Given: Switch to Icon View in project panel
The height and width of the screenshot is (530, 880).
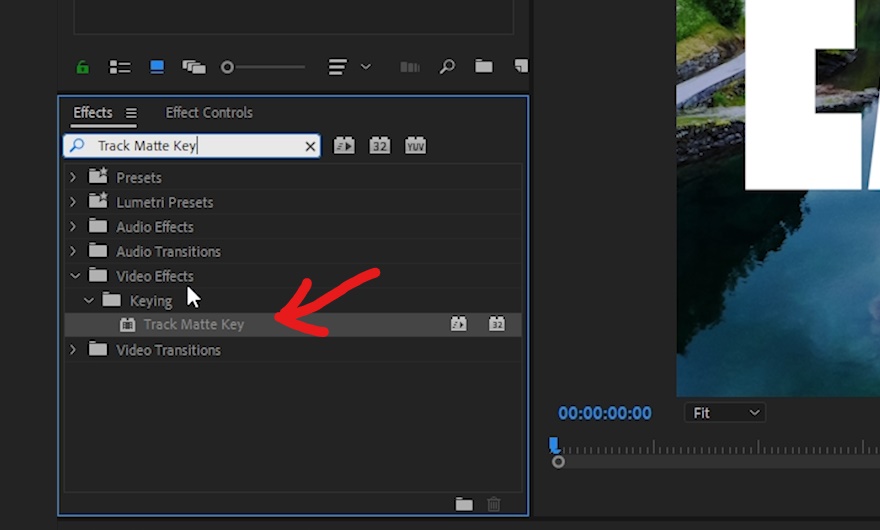Looking at the screenshot, I should [x=157, y=67].
